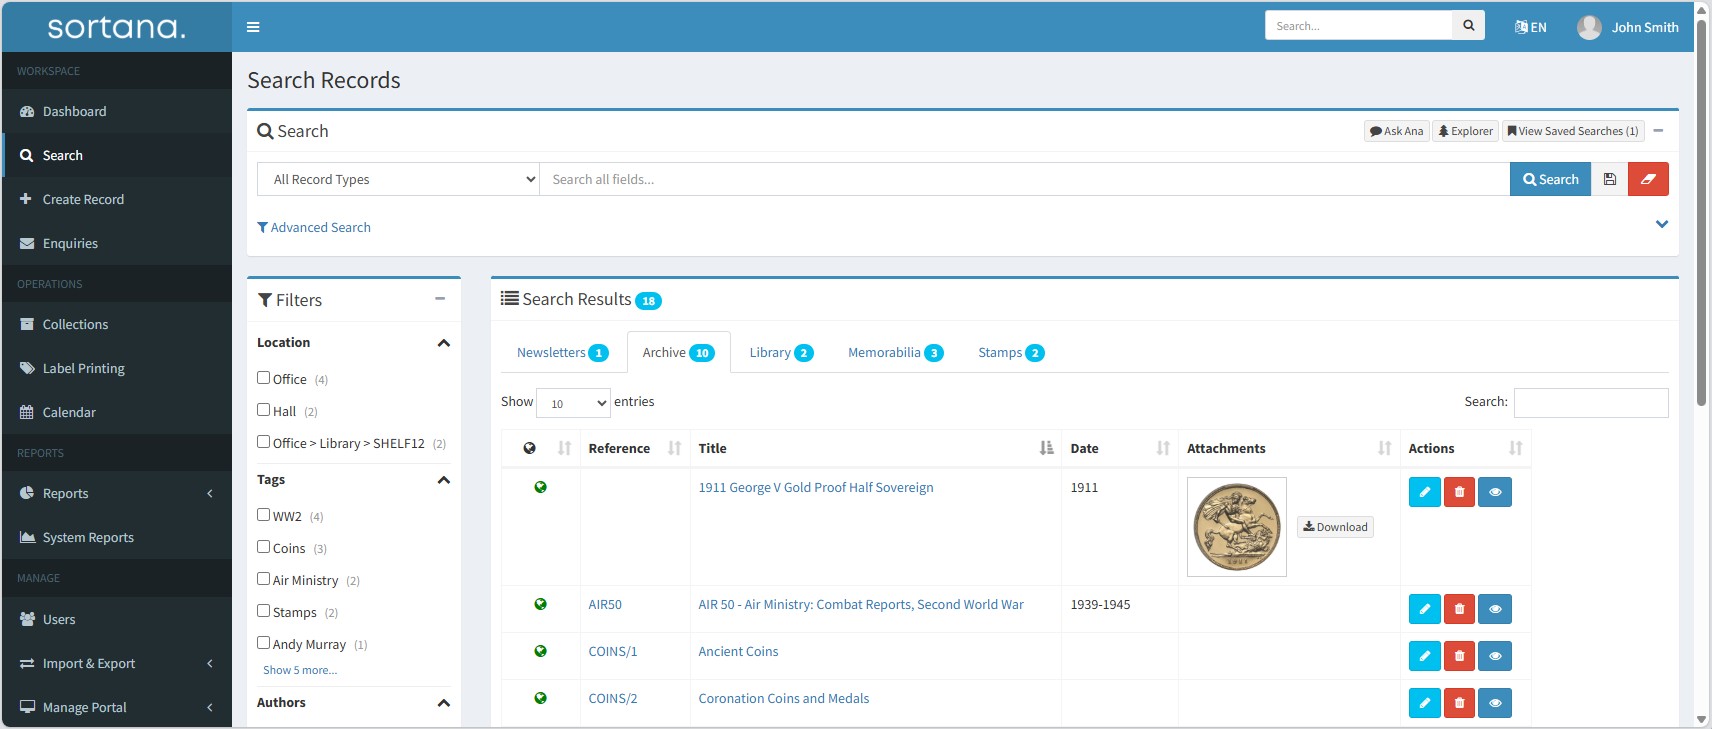Open the Ask Ana assistant
This screenshot has height=729, width=1712.
1397,131
